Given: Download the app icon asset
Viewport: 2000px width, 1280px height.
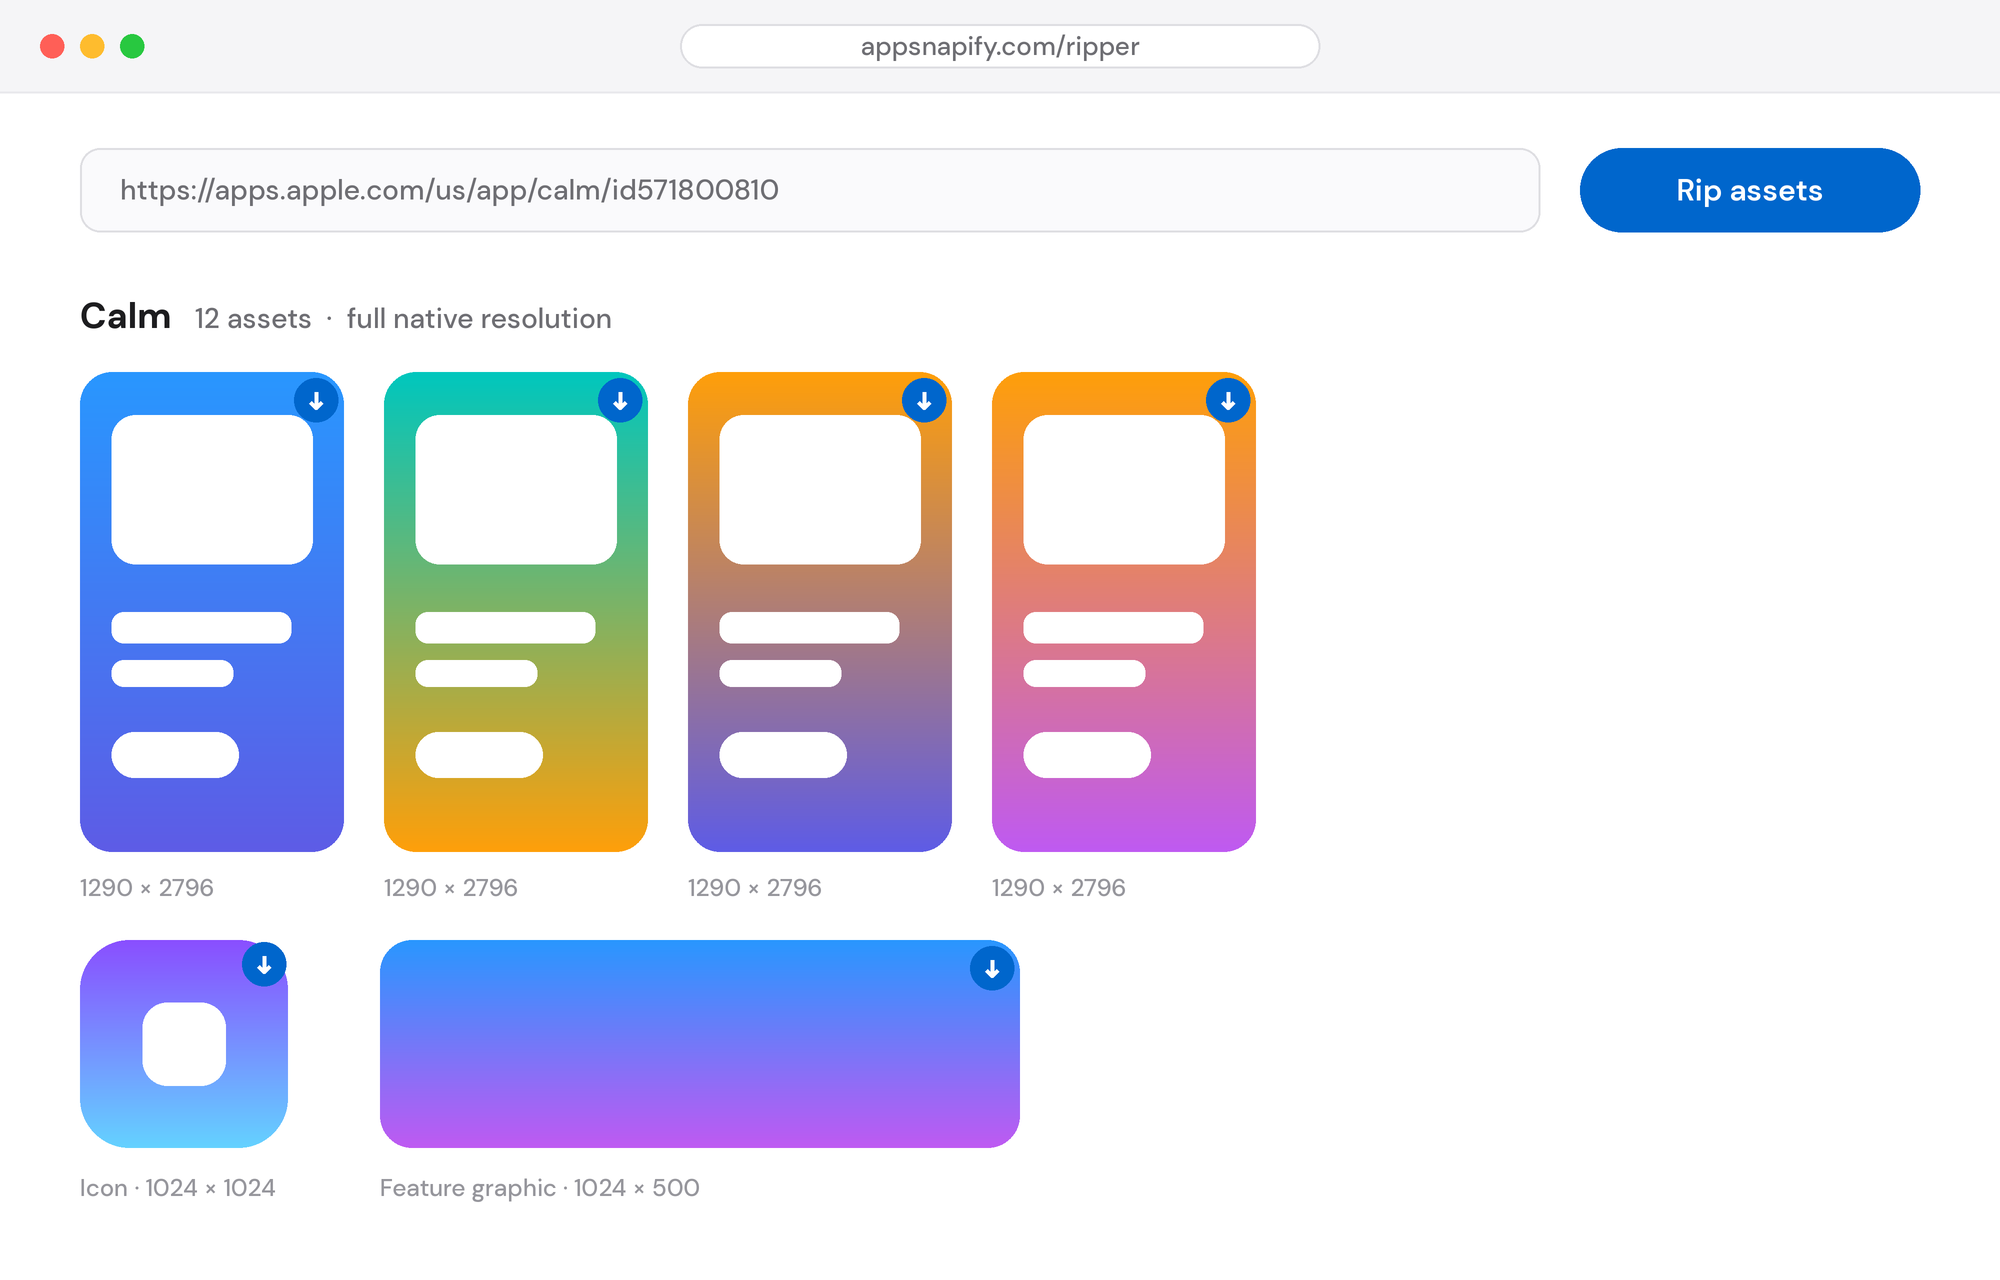Looking at the screenshot, I should click(264, 965).
